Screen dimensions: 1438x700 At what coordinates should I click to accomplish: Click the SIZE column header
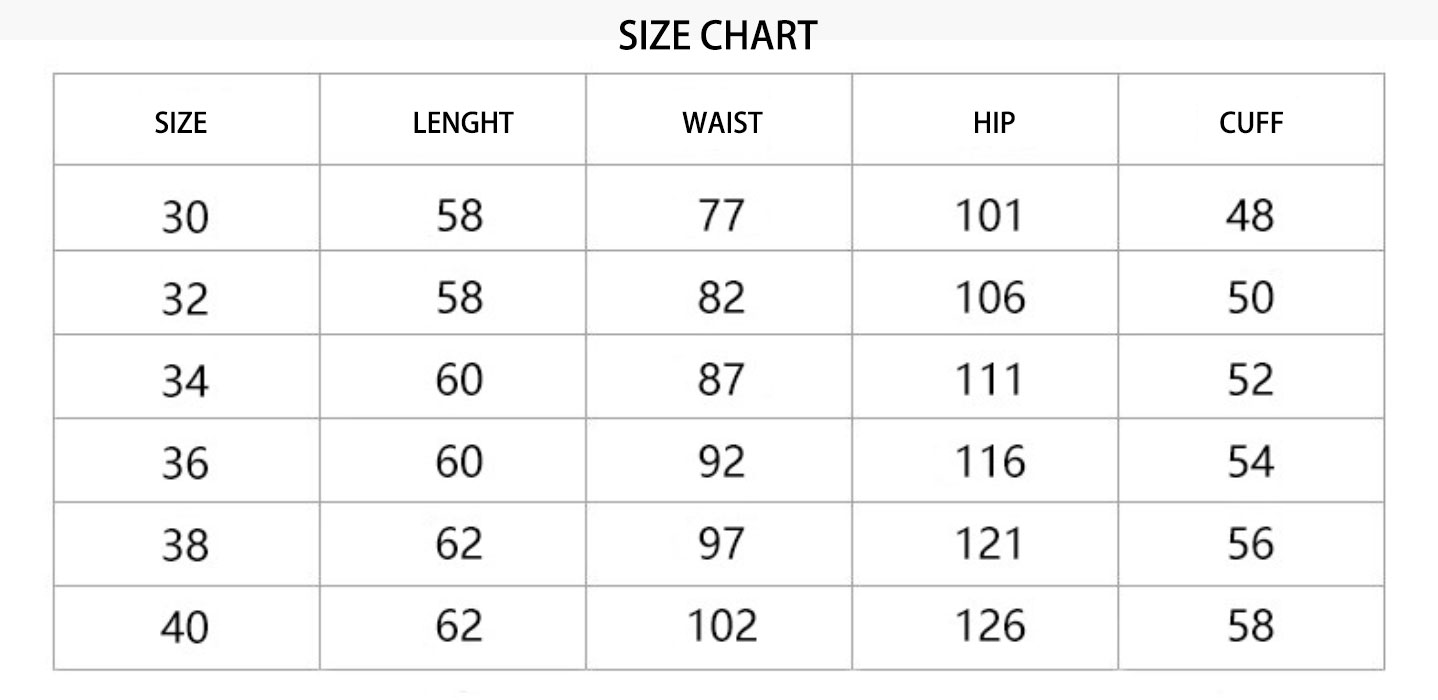coord(181,123)
